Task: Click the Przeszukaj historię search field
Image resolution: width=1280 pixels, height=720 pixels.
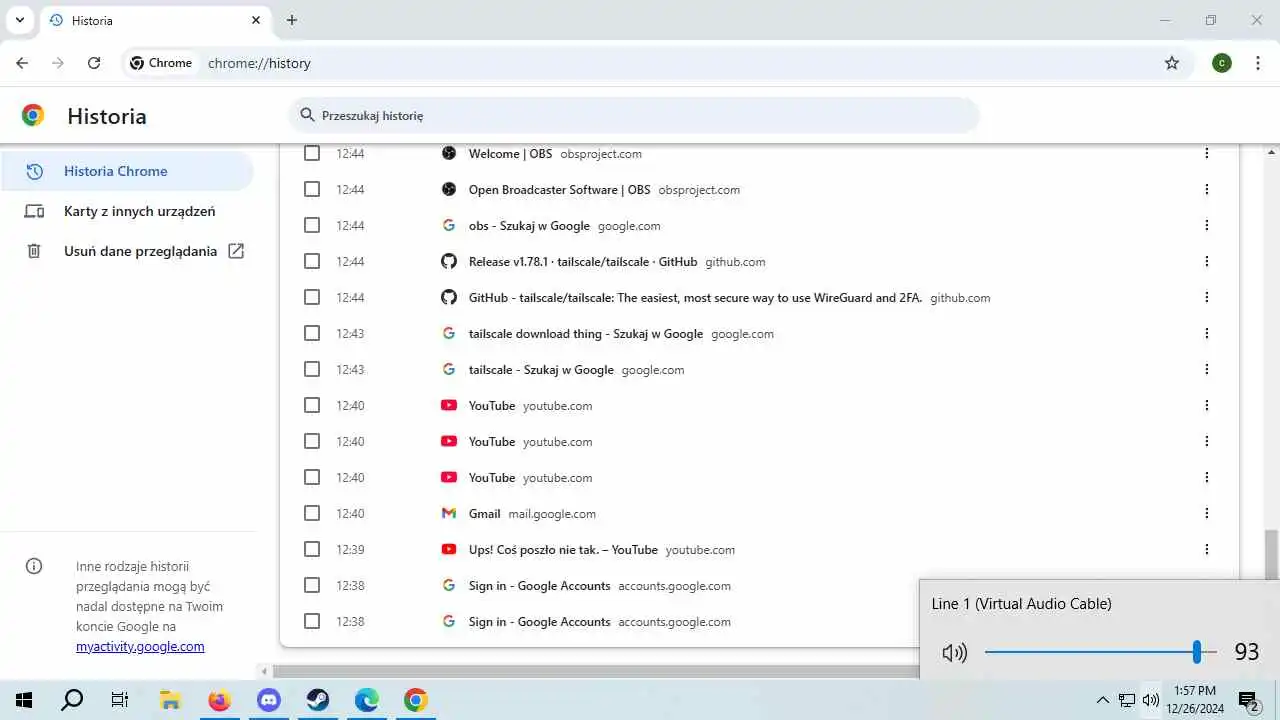Action: [x=634, y=115]
